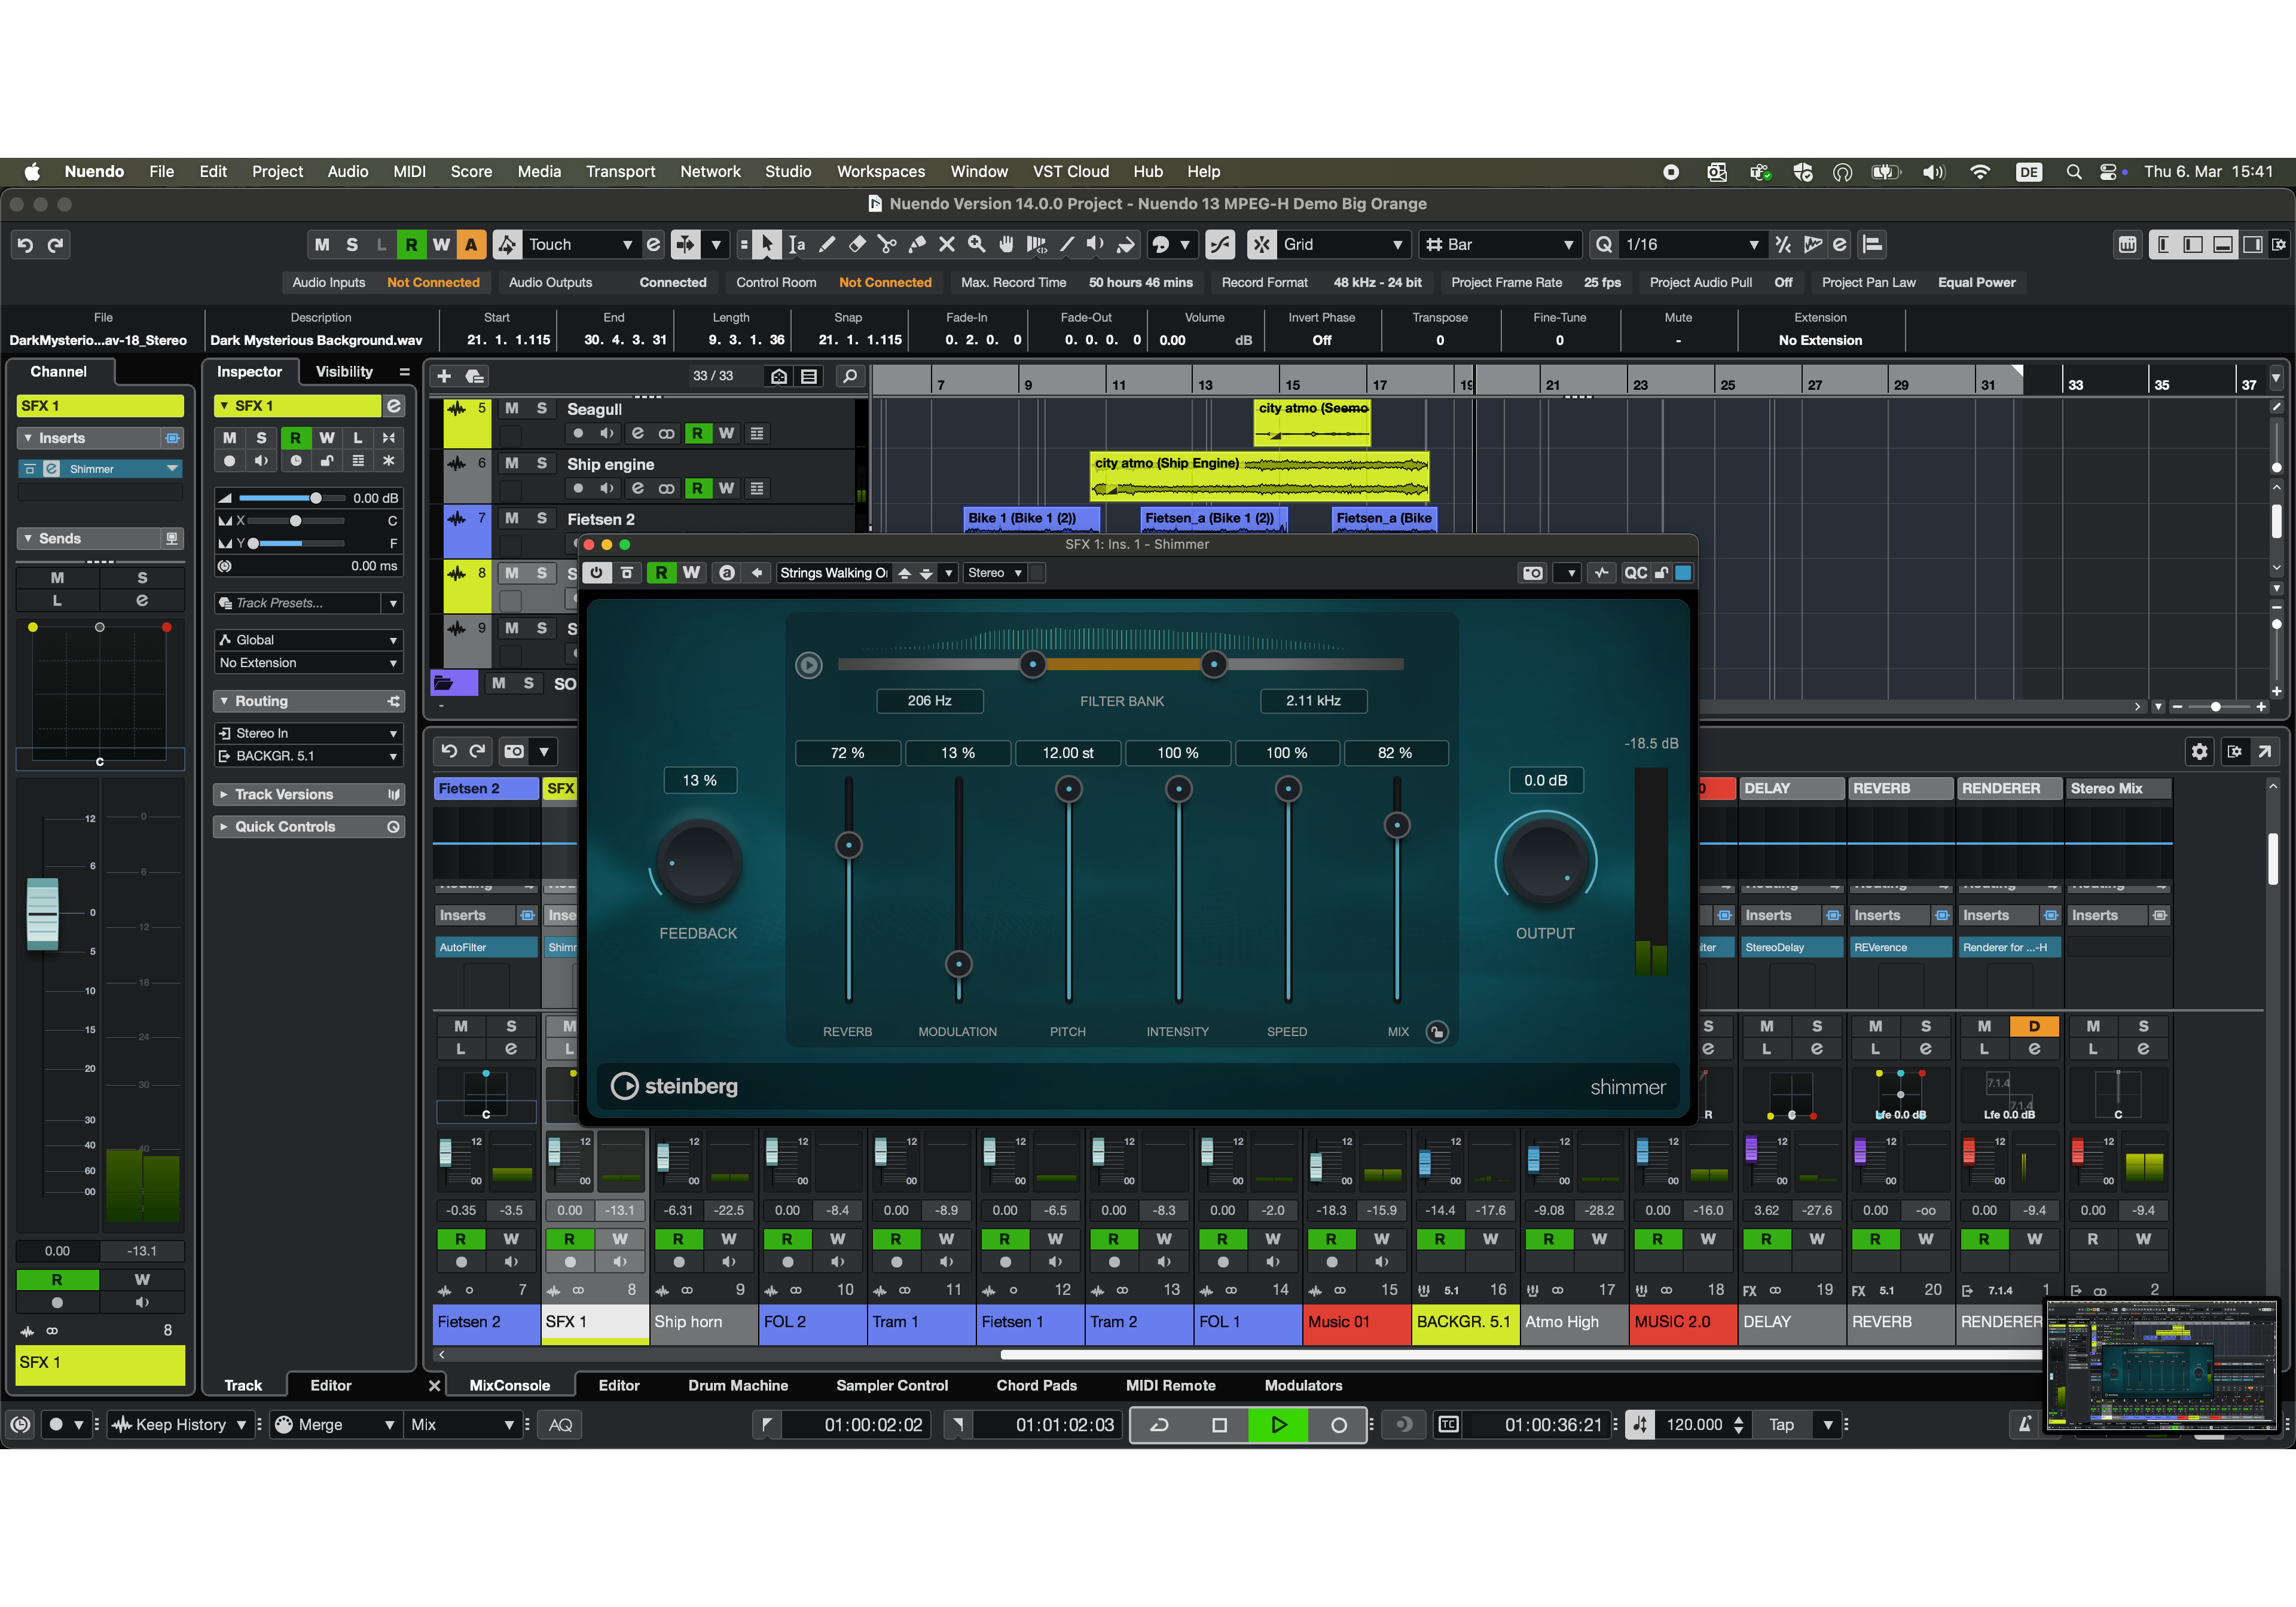The width and height of the screenshot is (2296, 1607).
Task: Select the Split scissors tool
Action: click(x=887, y=244)
